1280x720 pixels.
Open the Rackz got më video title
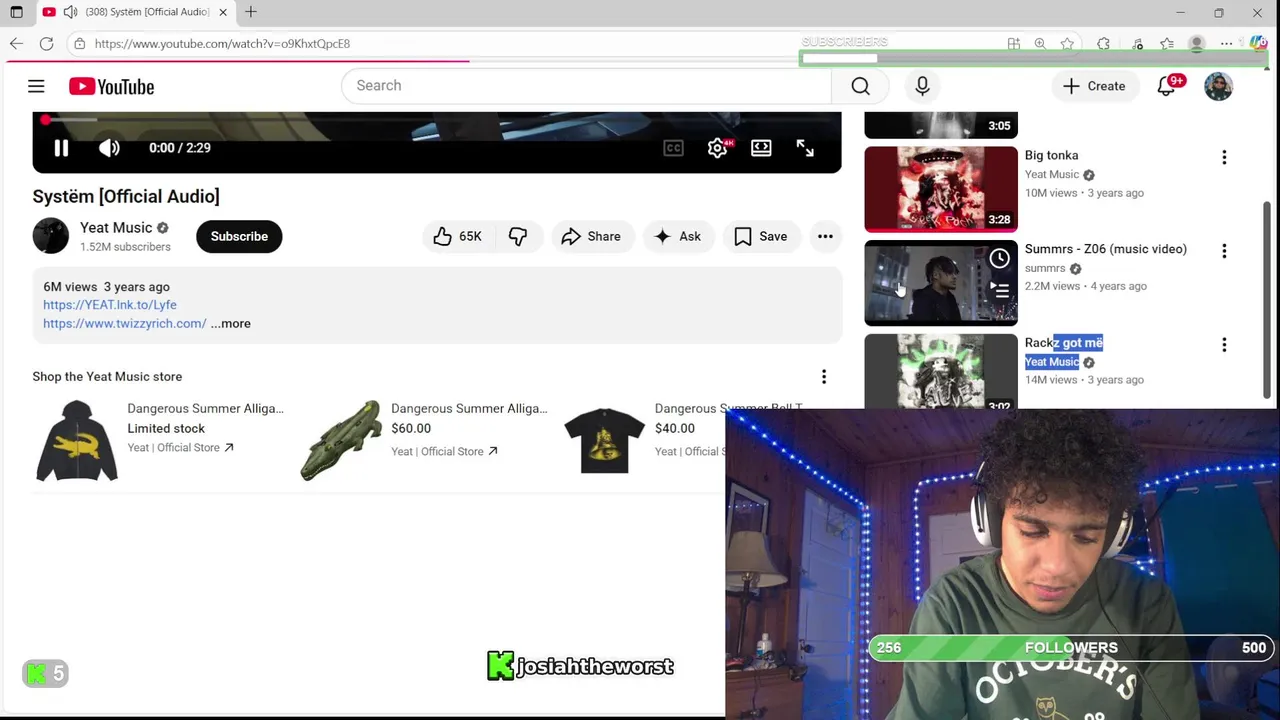[x=1064, y=343]
